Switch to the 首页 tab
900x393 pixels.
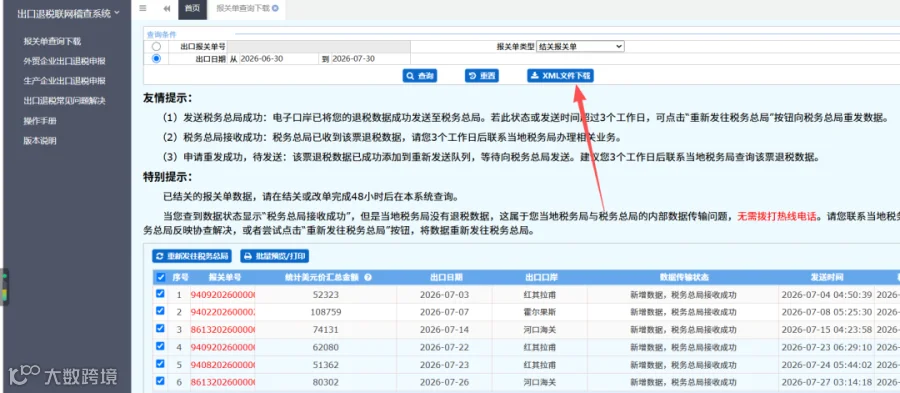pos(192,9)
